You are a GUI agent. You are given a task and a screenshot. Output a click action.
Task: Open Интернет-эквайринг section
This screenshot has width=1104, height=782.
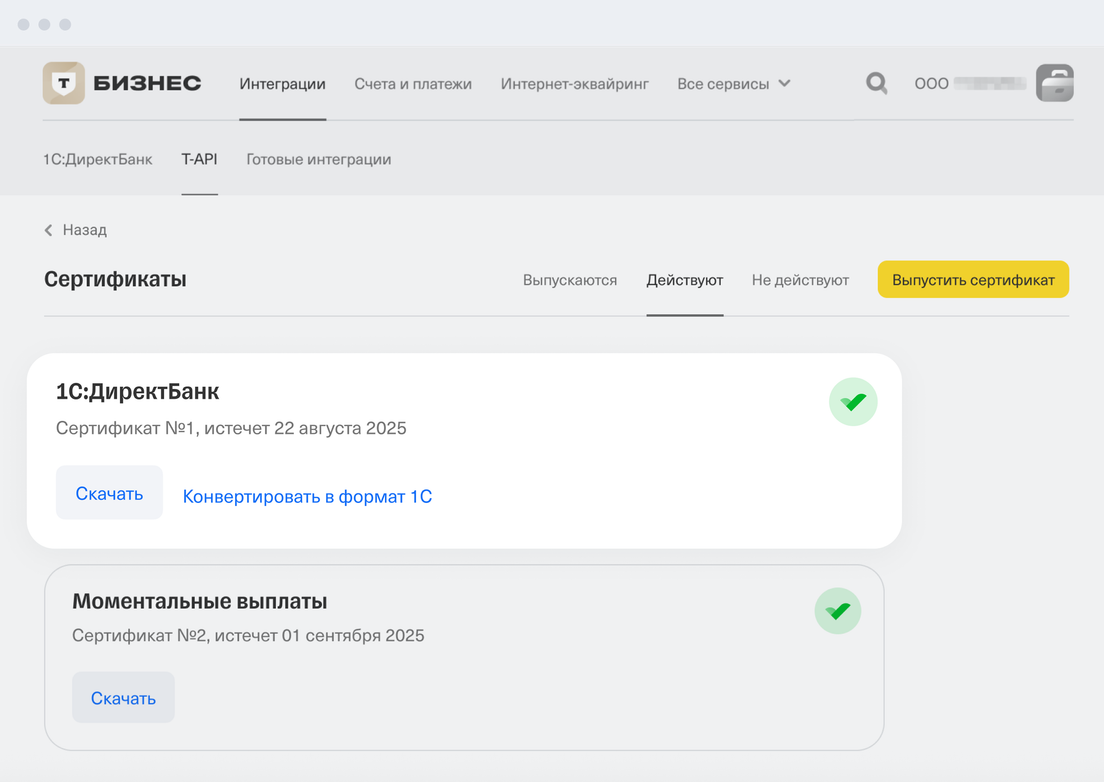click(574, 84)
